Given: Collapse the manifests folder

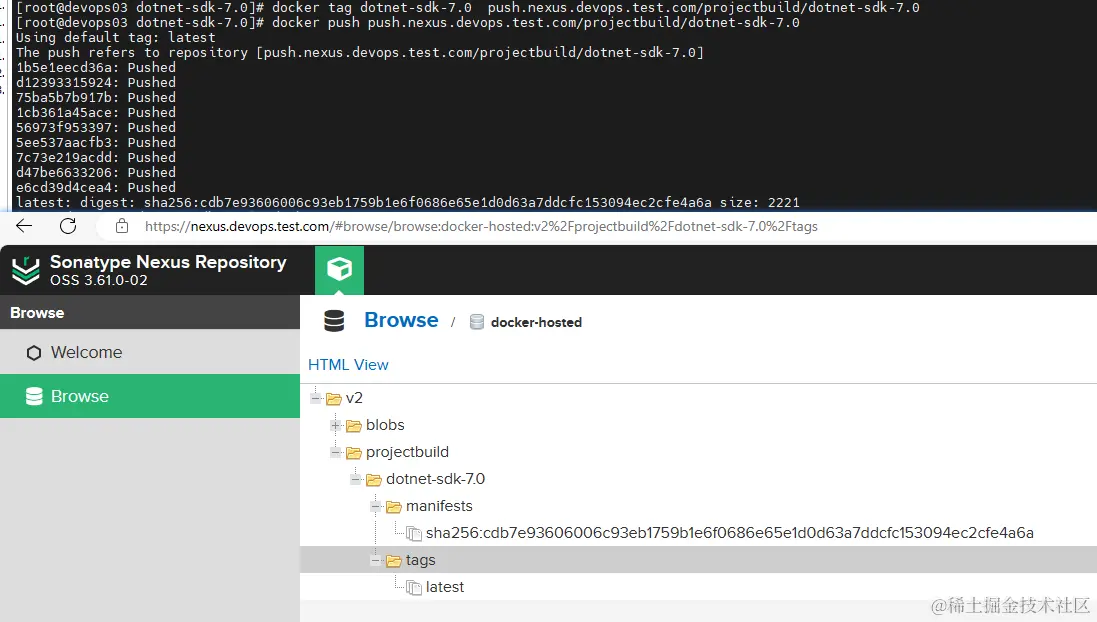Looking at the screenshot, I should pyautogui.click(x=375, y=506).
